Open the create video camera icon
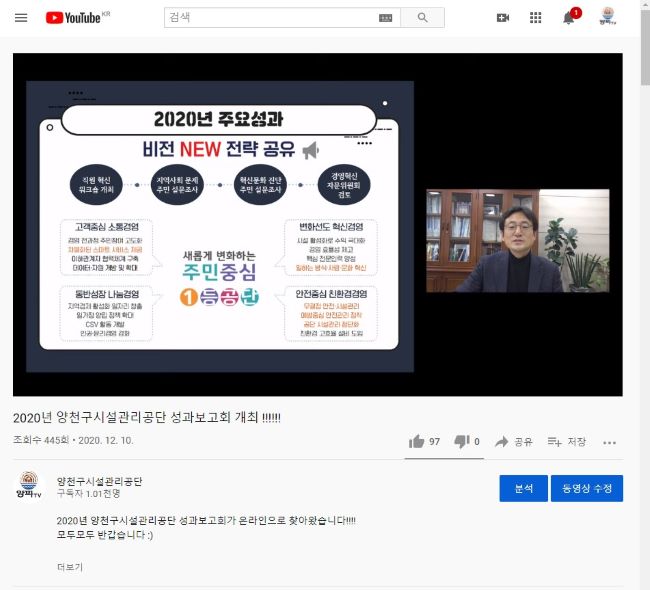This screenshot has height=590, width=650. coord(503,18)
